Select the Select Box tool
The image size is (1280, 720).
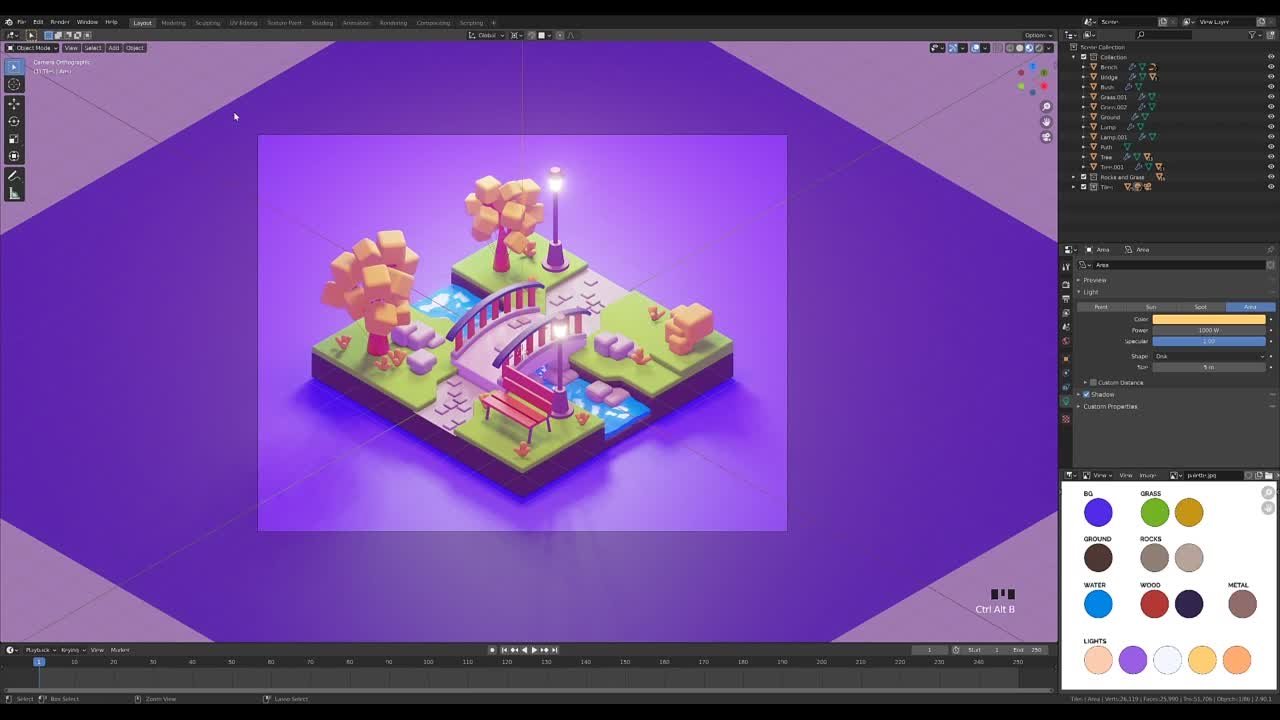(14, 66)
